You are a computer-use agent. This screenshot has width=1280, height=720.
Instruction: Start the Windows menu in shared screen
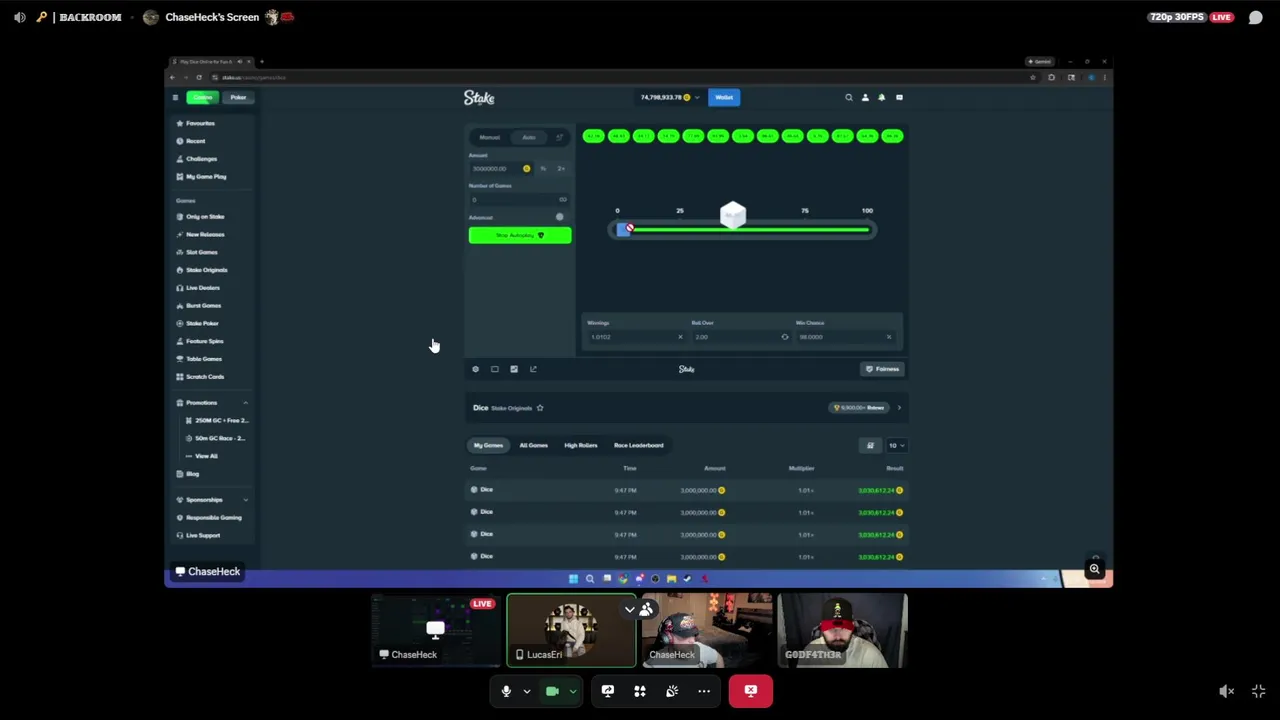573,579
